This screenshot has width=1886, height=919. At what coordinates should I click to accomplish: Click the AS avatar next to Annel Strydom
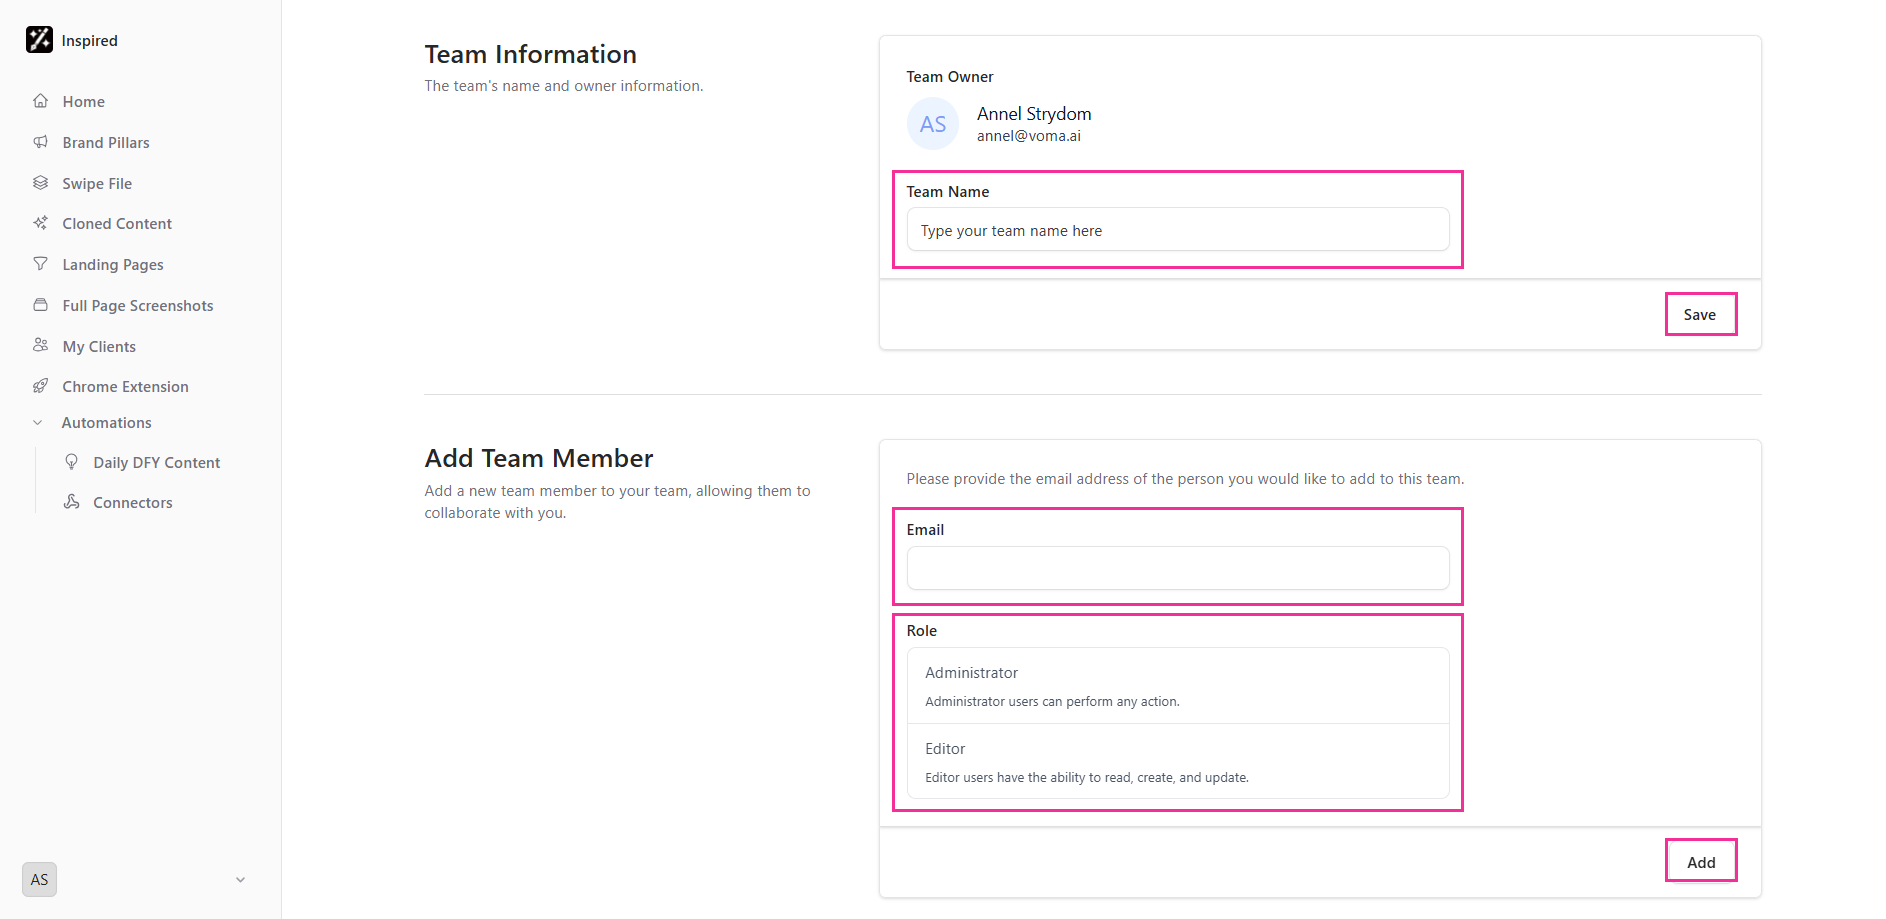[x=933, y=124]
